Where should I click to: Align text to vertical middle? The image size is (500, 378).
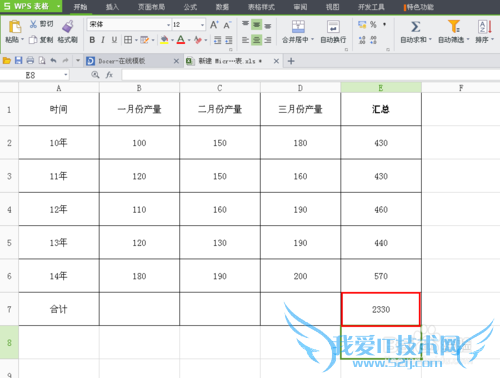click(256, 25)
